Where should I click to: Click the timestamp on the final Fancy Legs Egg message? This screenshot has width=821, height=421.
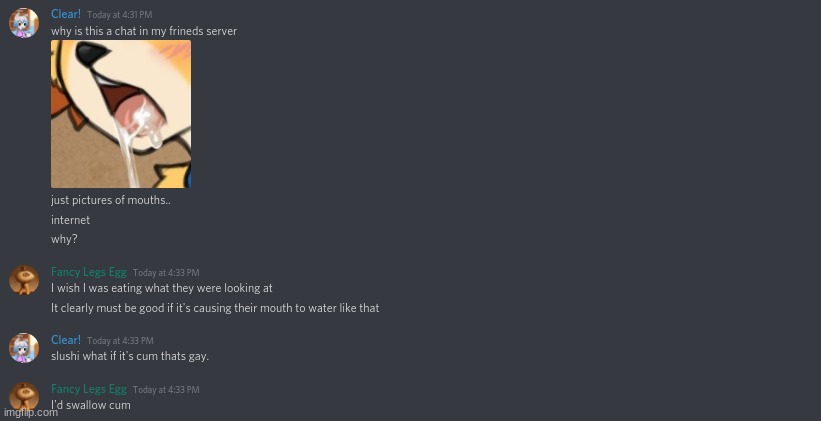pos(166,390)
